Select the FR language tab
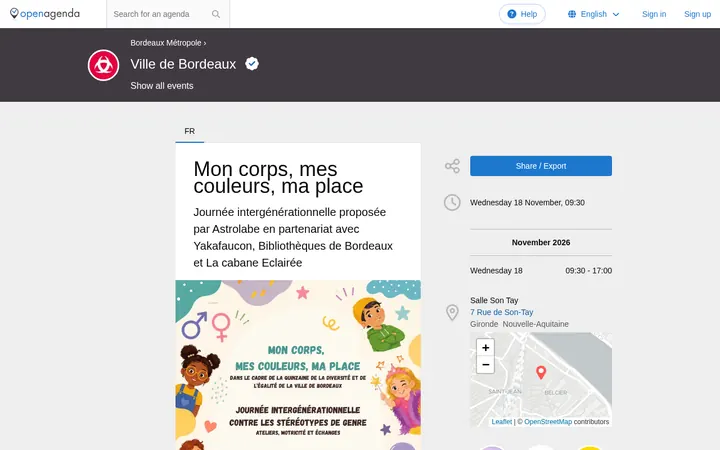This screenshot has height=450, width=720. [190, 131]
